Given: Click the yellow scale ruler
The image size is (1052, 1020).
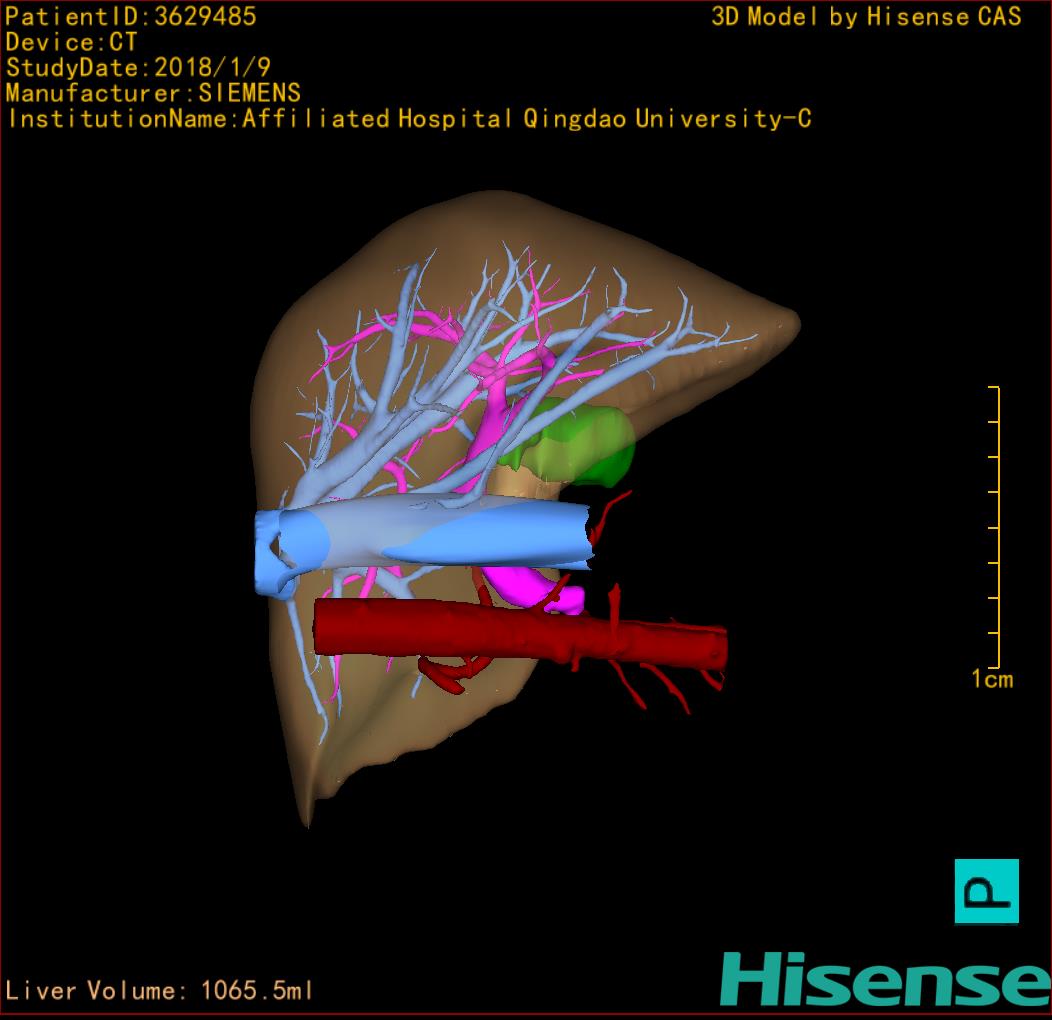Looking at the screenshot, I should [994, 527].
